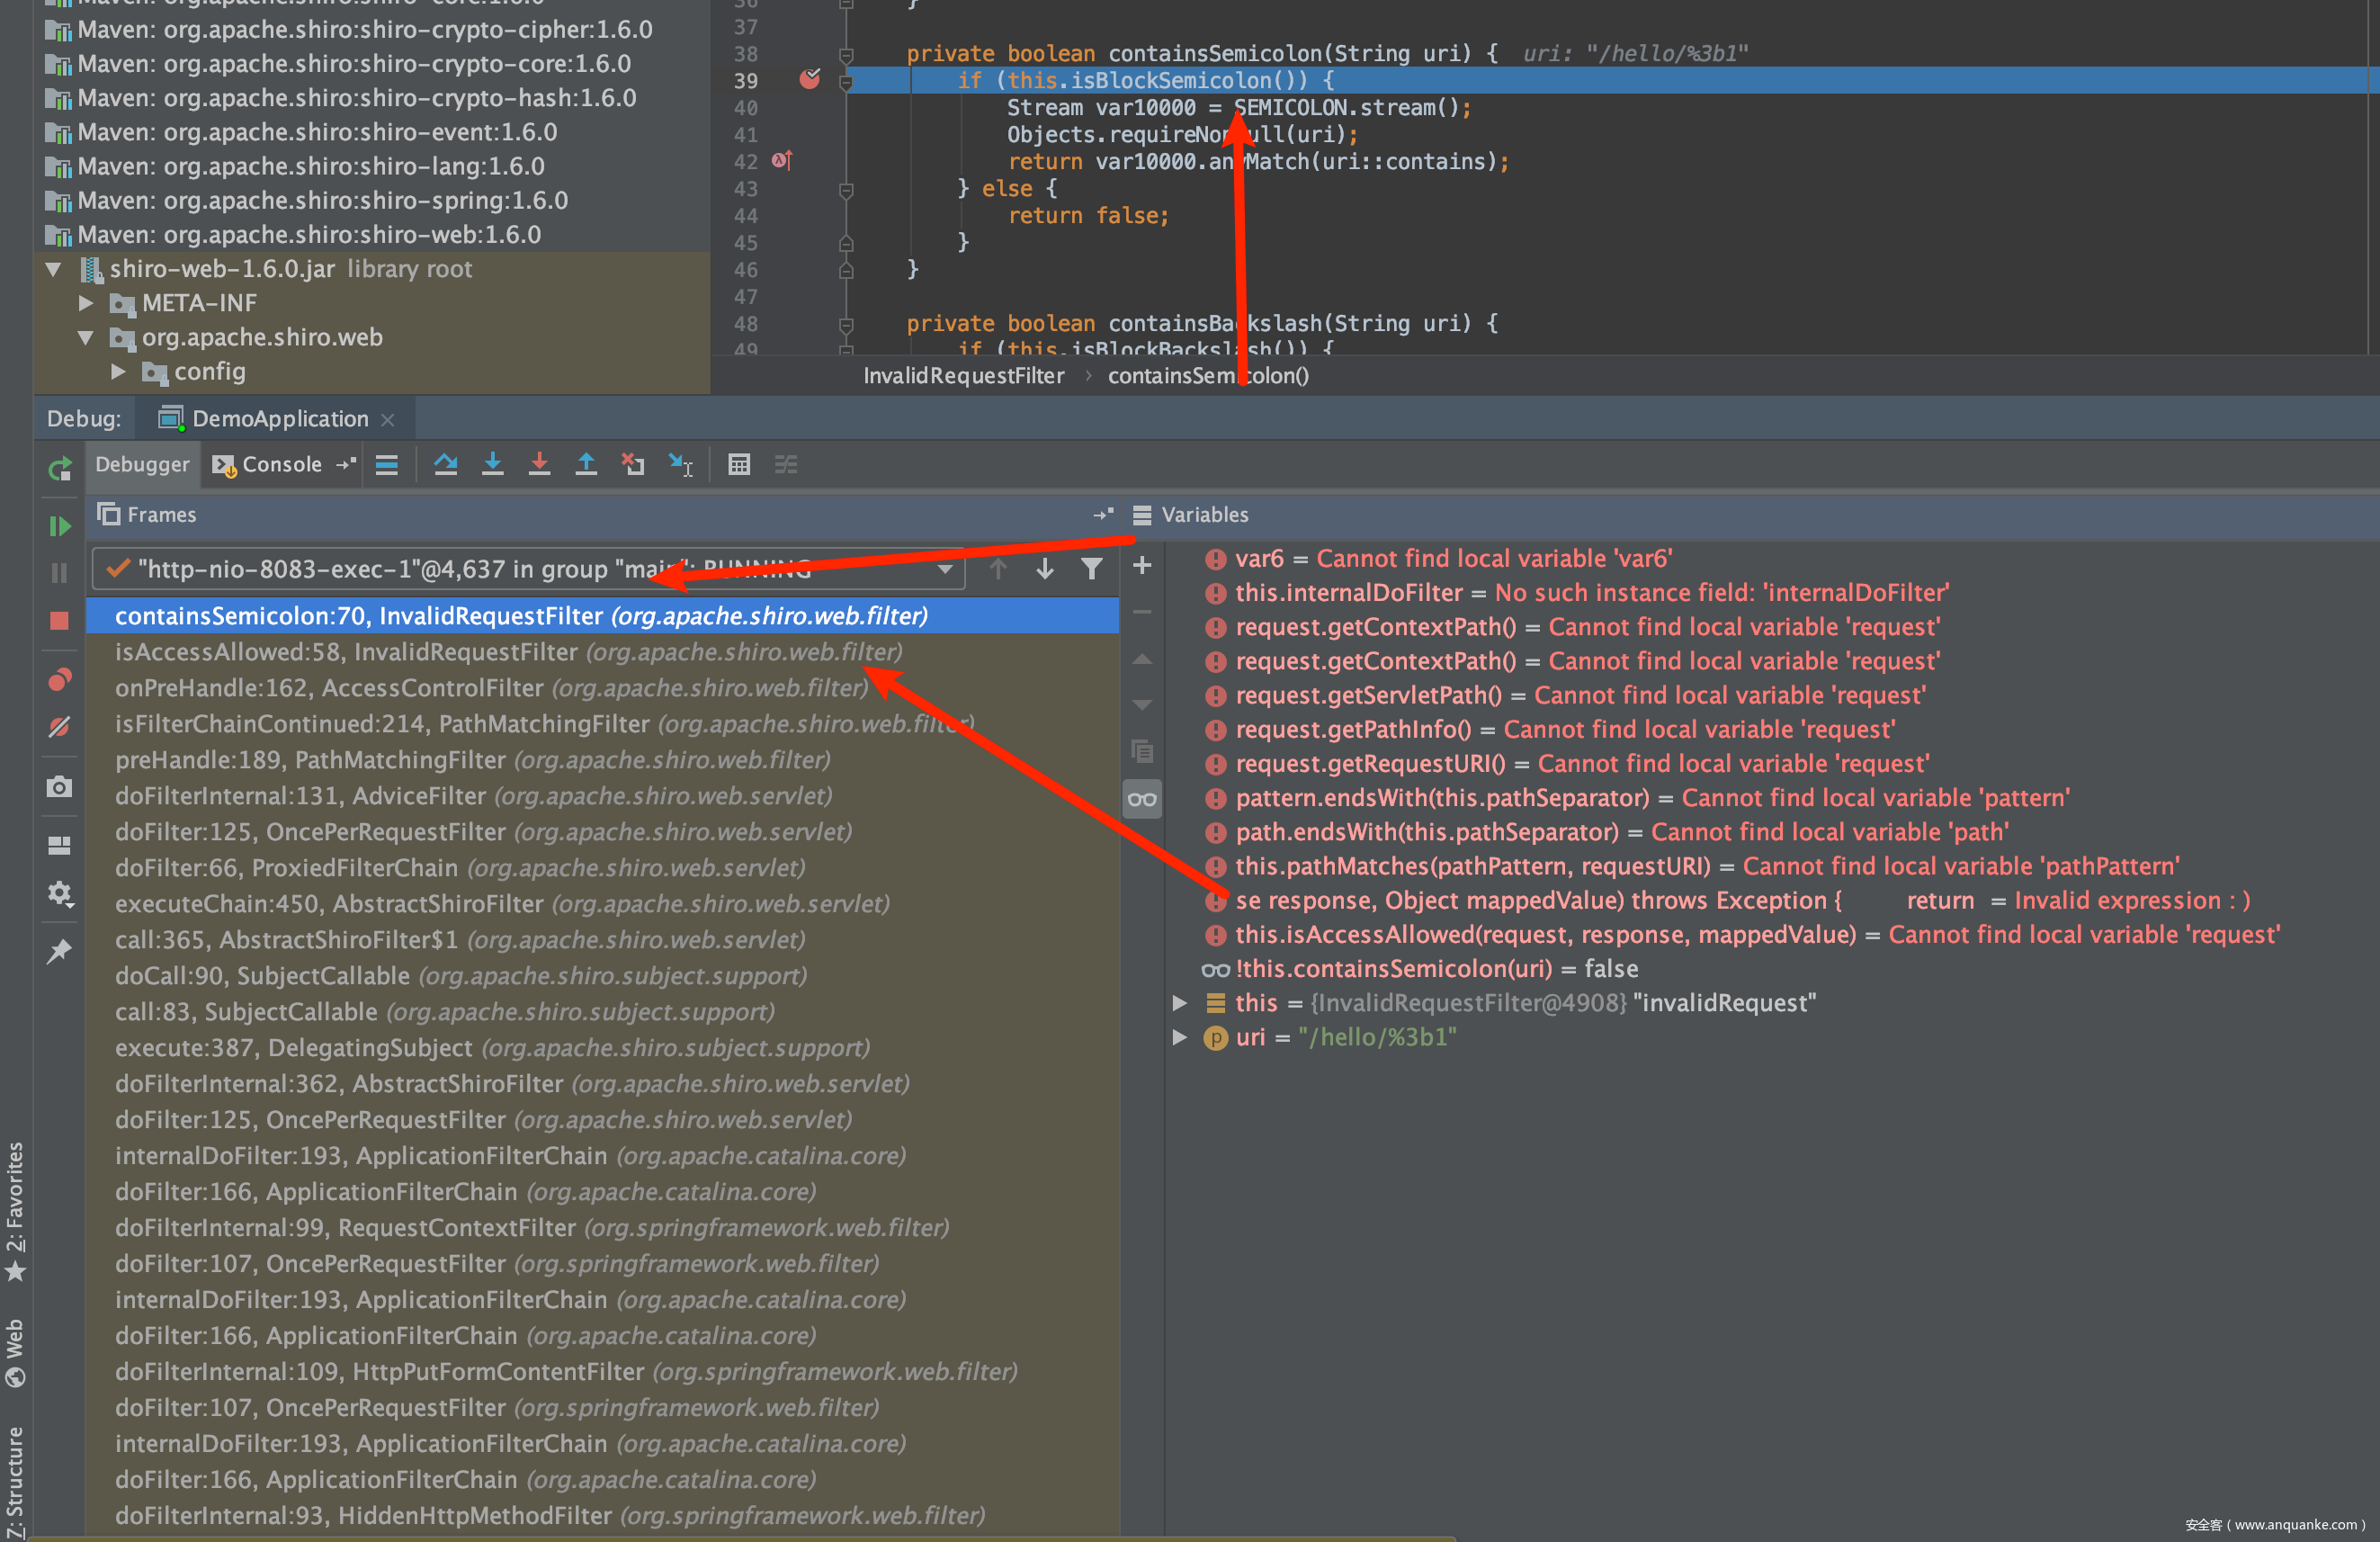Open the thread selector dropdown
This screenshot has height=1542, width=2380.
pos(944,569)
